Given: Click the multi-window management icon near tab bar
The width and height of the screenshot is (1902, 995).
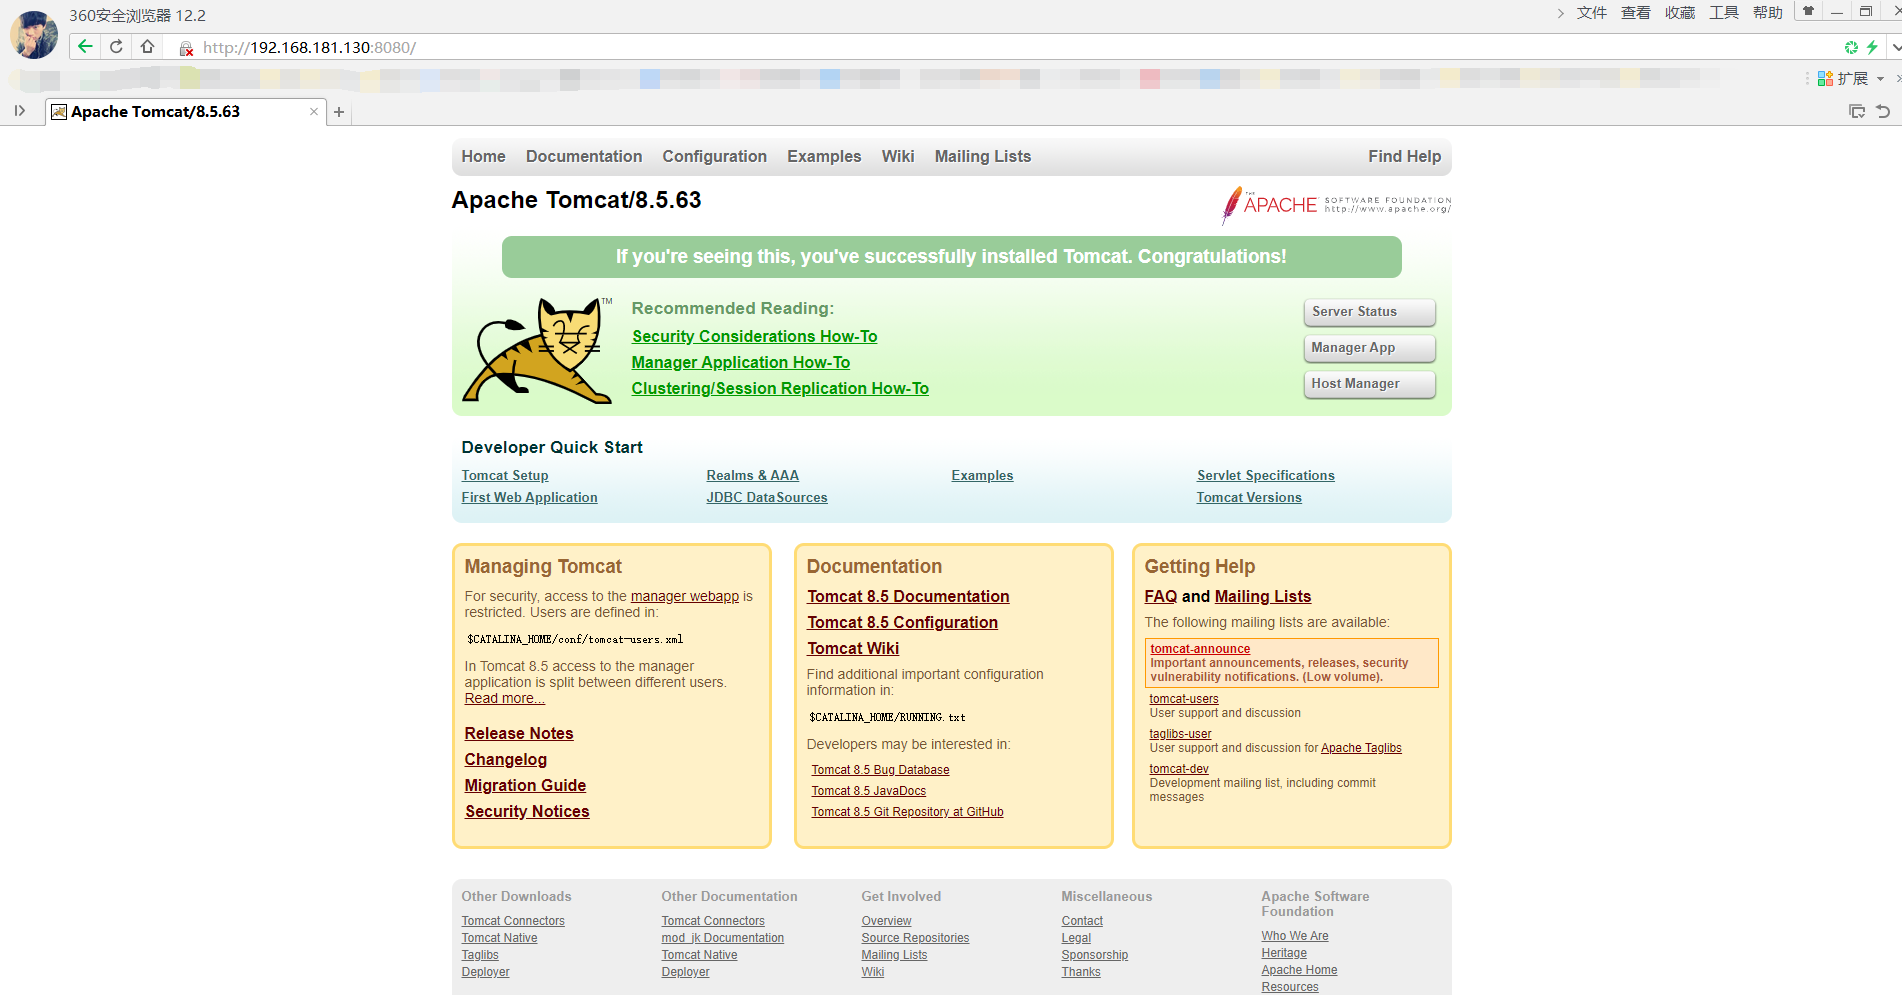Looking at the screenshot, I should point(1856,111).
